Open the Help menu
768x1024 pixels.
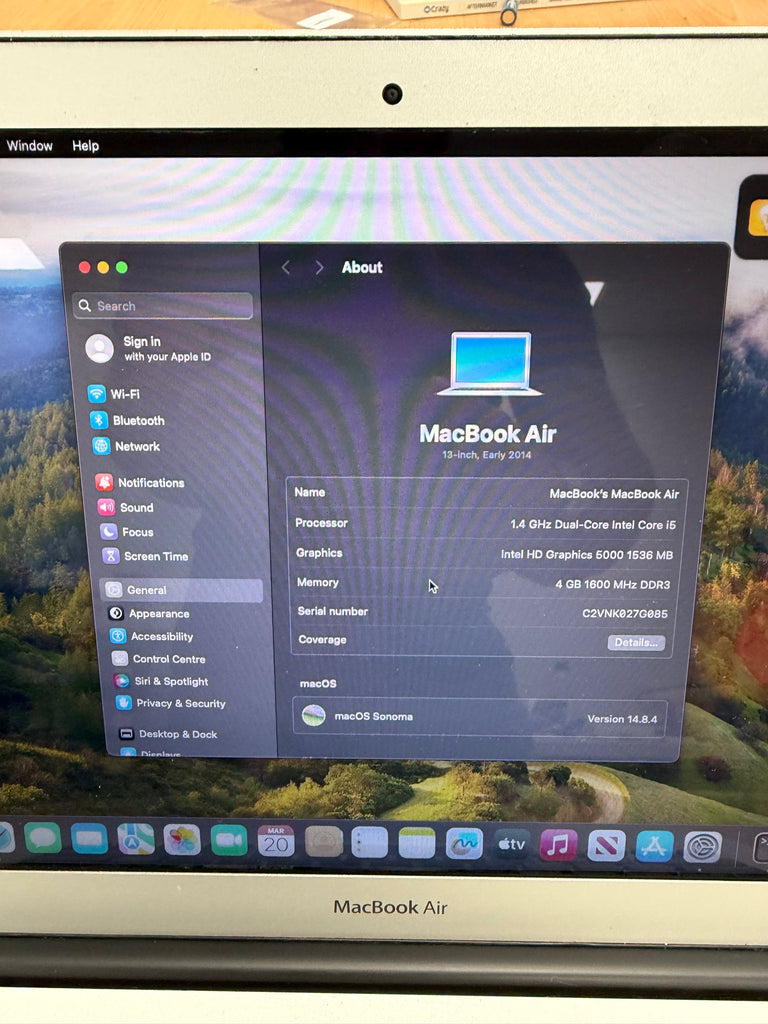[86, 146]
